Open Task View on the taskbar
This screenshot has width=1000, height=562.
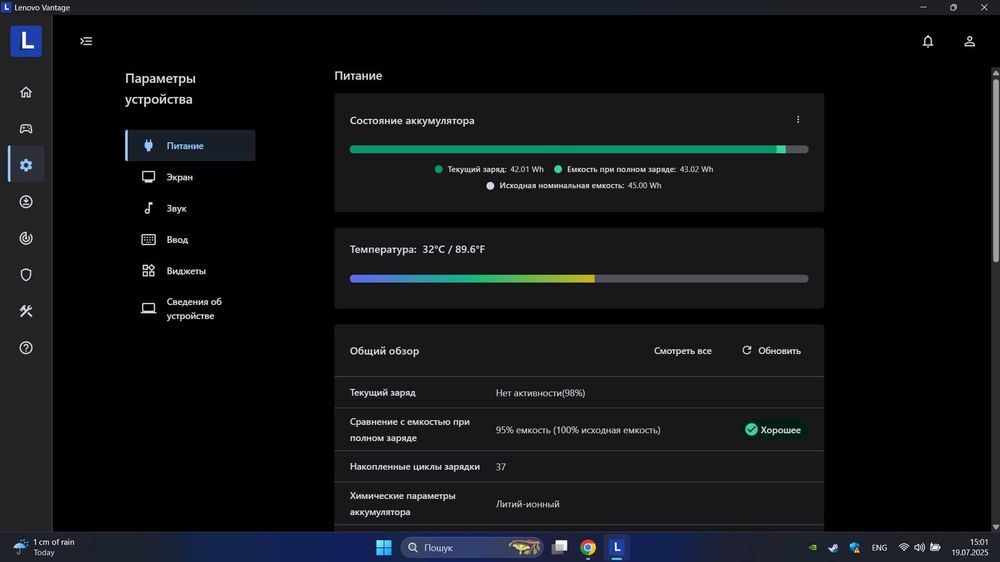click(x=560, y=547)
